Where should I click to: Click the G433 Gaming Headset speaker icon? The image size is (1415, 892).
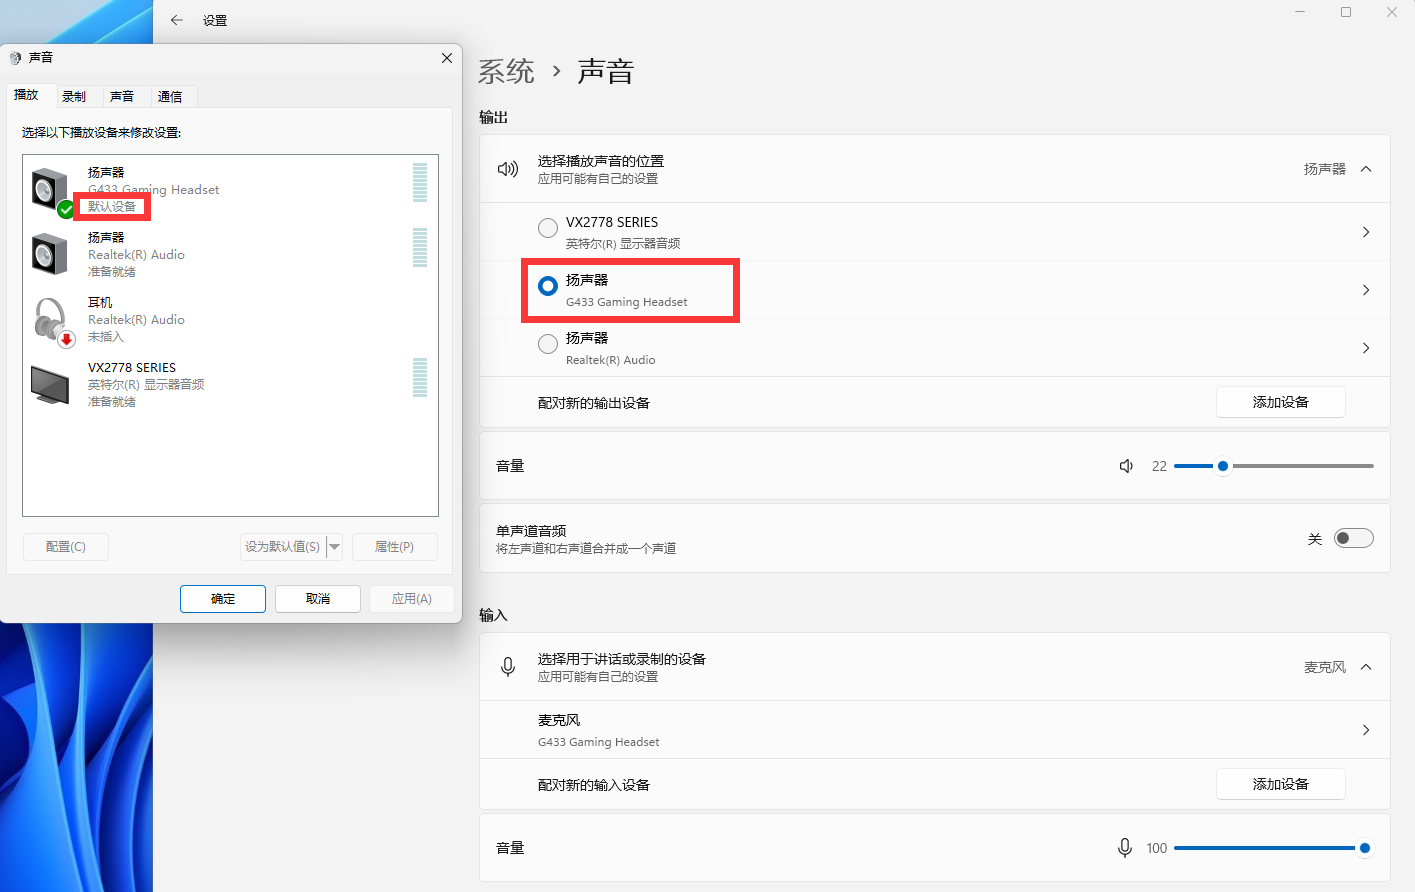click(50, 189)
